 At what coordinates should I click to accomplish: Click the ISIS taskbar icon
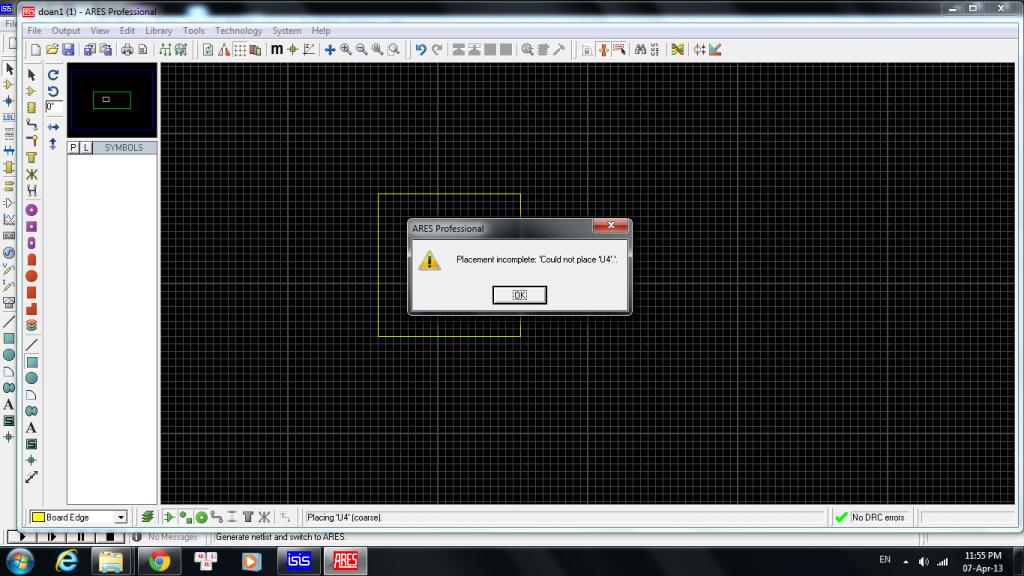pyautogui.click(x=299, y=560)
